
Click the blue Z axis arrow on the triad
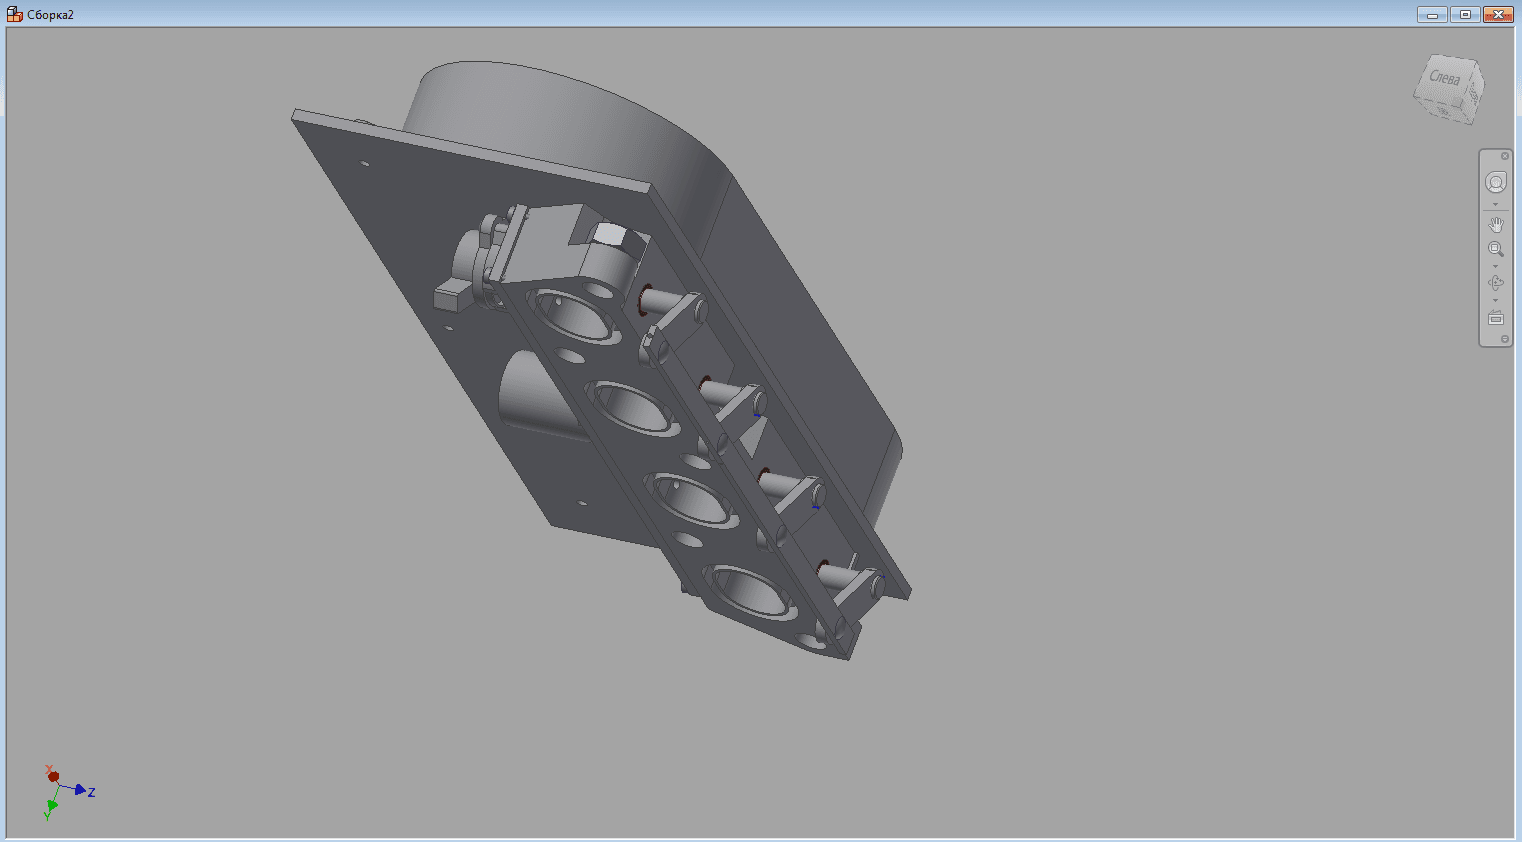tap(80, 790)
